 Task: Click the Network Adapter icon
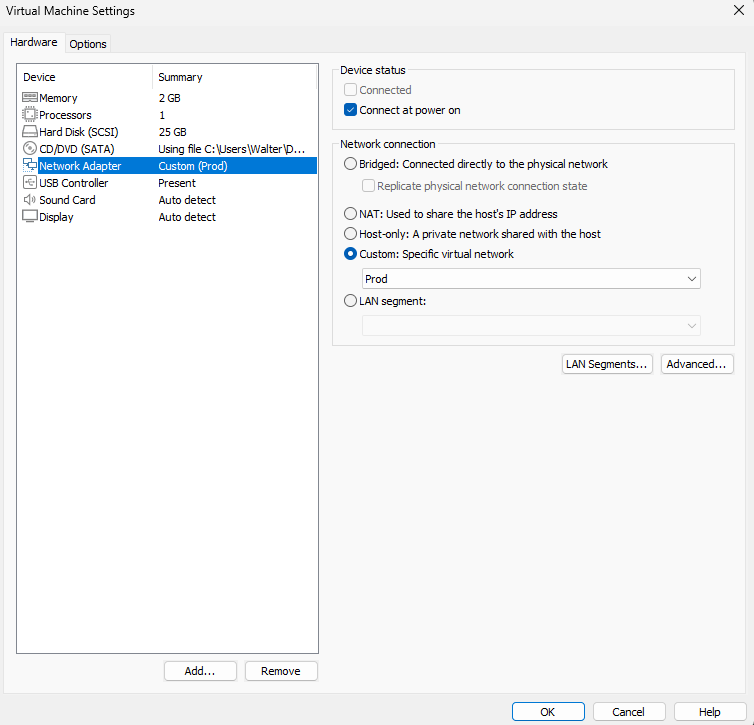pos(29,166)
